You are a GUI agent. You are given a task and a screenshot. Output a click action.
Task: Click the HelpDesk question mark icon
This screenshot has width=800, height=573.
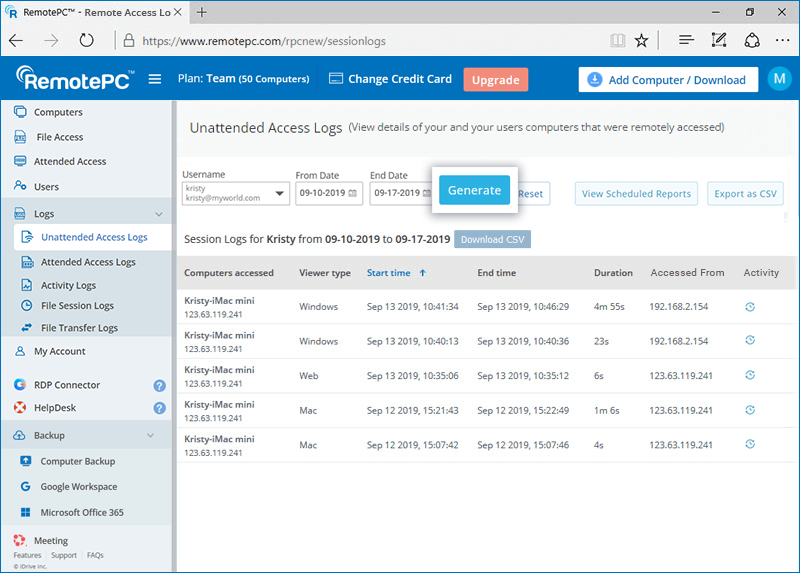[159, 408]
